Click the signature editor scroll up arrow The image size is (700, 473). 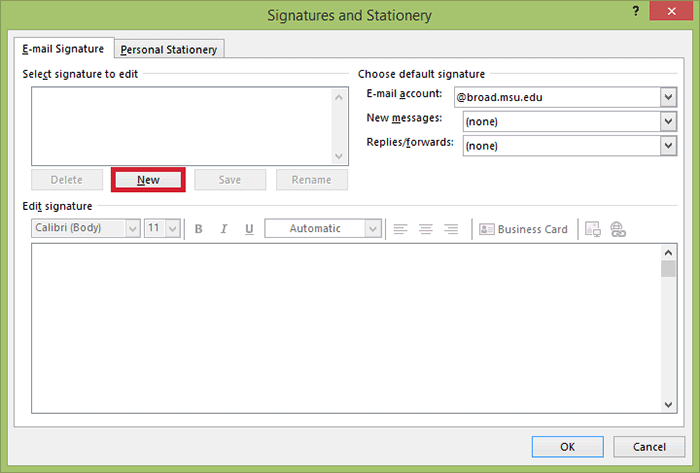tap(668, 253)
